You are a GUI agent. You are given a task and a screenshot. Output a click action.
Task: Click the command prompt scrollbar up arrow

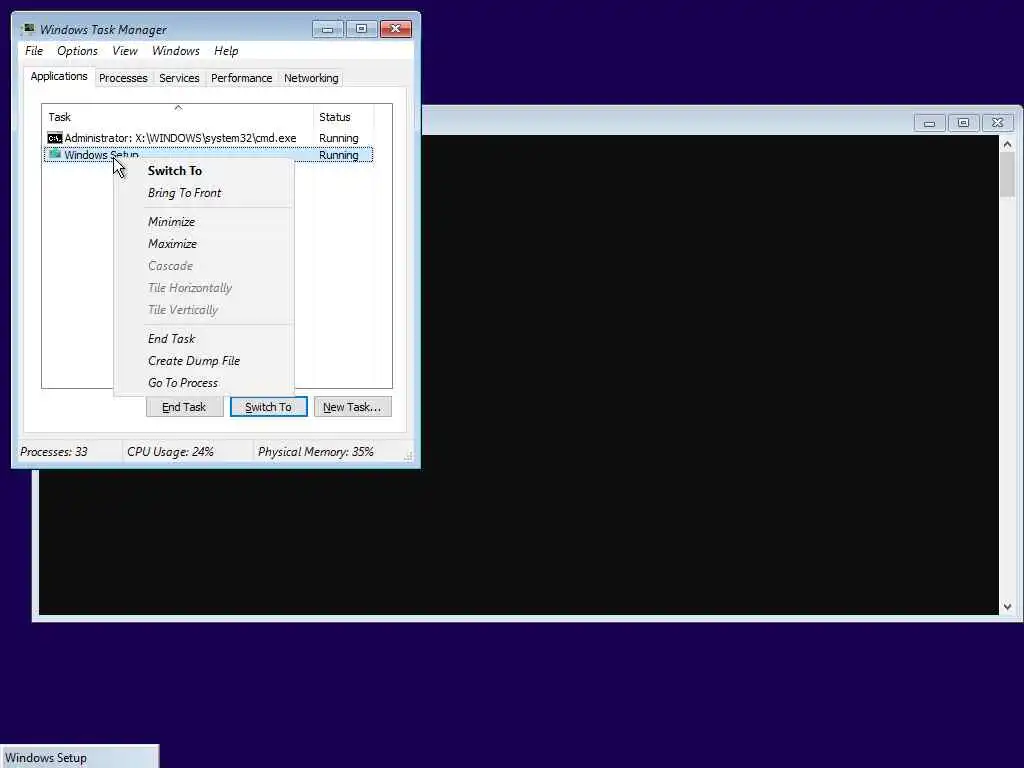point(1007,144)
